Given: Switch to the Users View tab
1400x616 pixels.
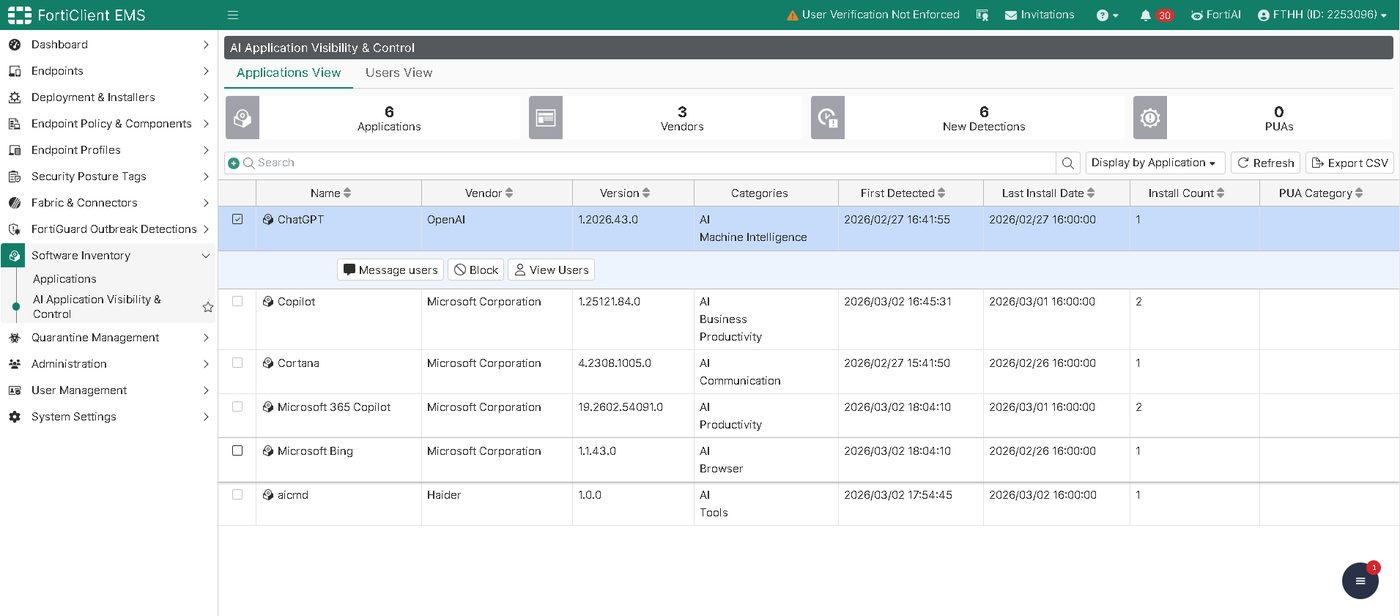Looking at the screenshot, I should (x=399, y=73).
